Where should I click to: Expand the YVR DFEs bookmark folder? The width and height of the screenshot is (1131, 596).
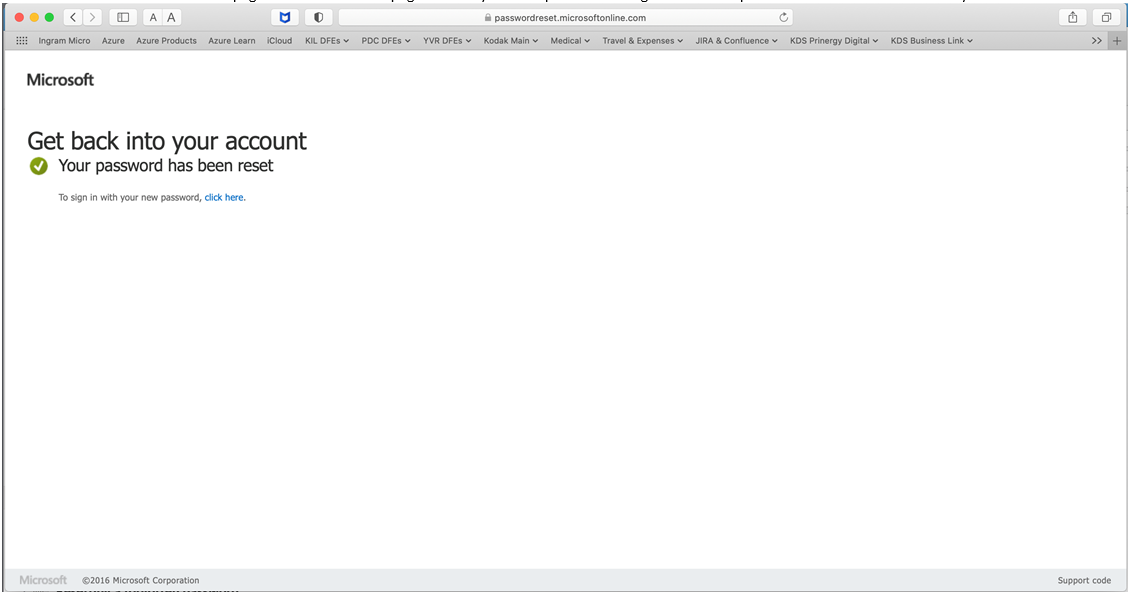pyautogui.click(x=447, y=40)
